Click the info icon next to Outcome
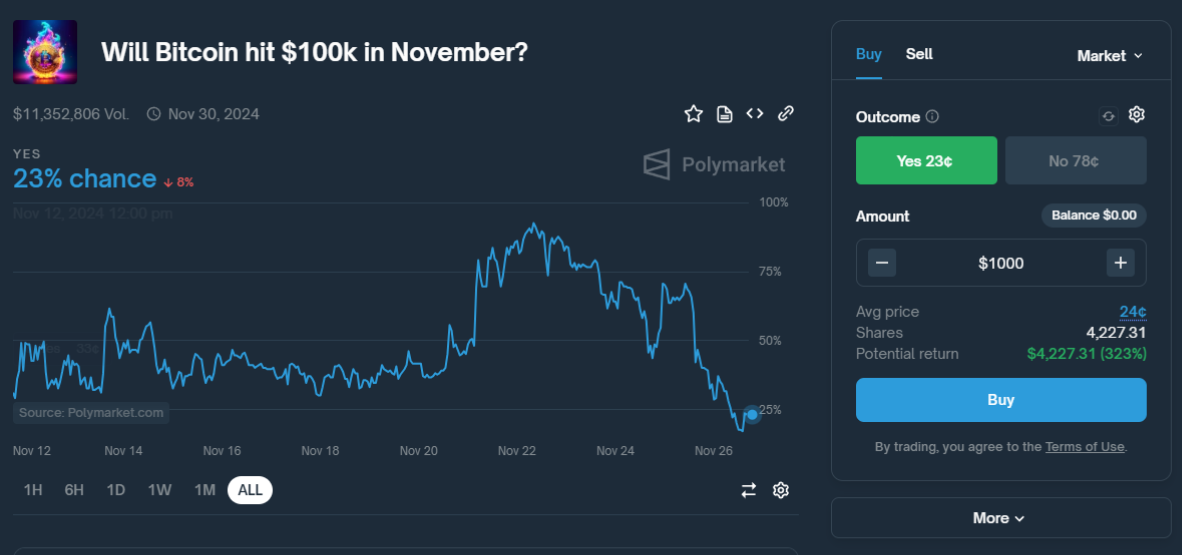 (932, 117)
